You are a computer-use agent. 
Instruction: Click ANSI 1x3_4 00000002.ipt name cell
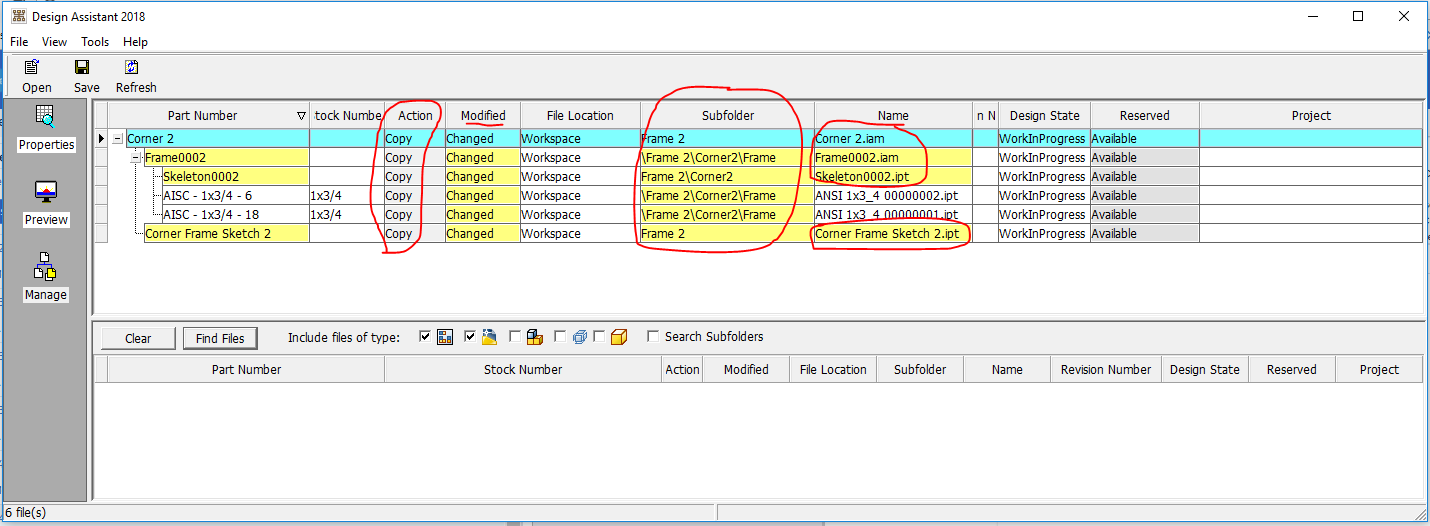(893, 196)
